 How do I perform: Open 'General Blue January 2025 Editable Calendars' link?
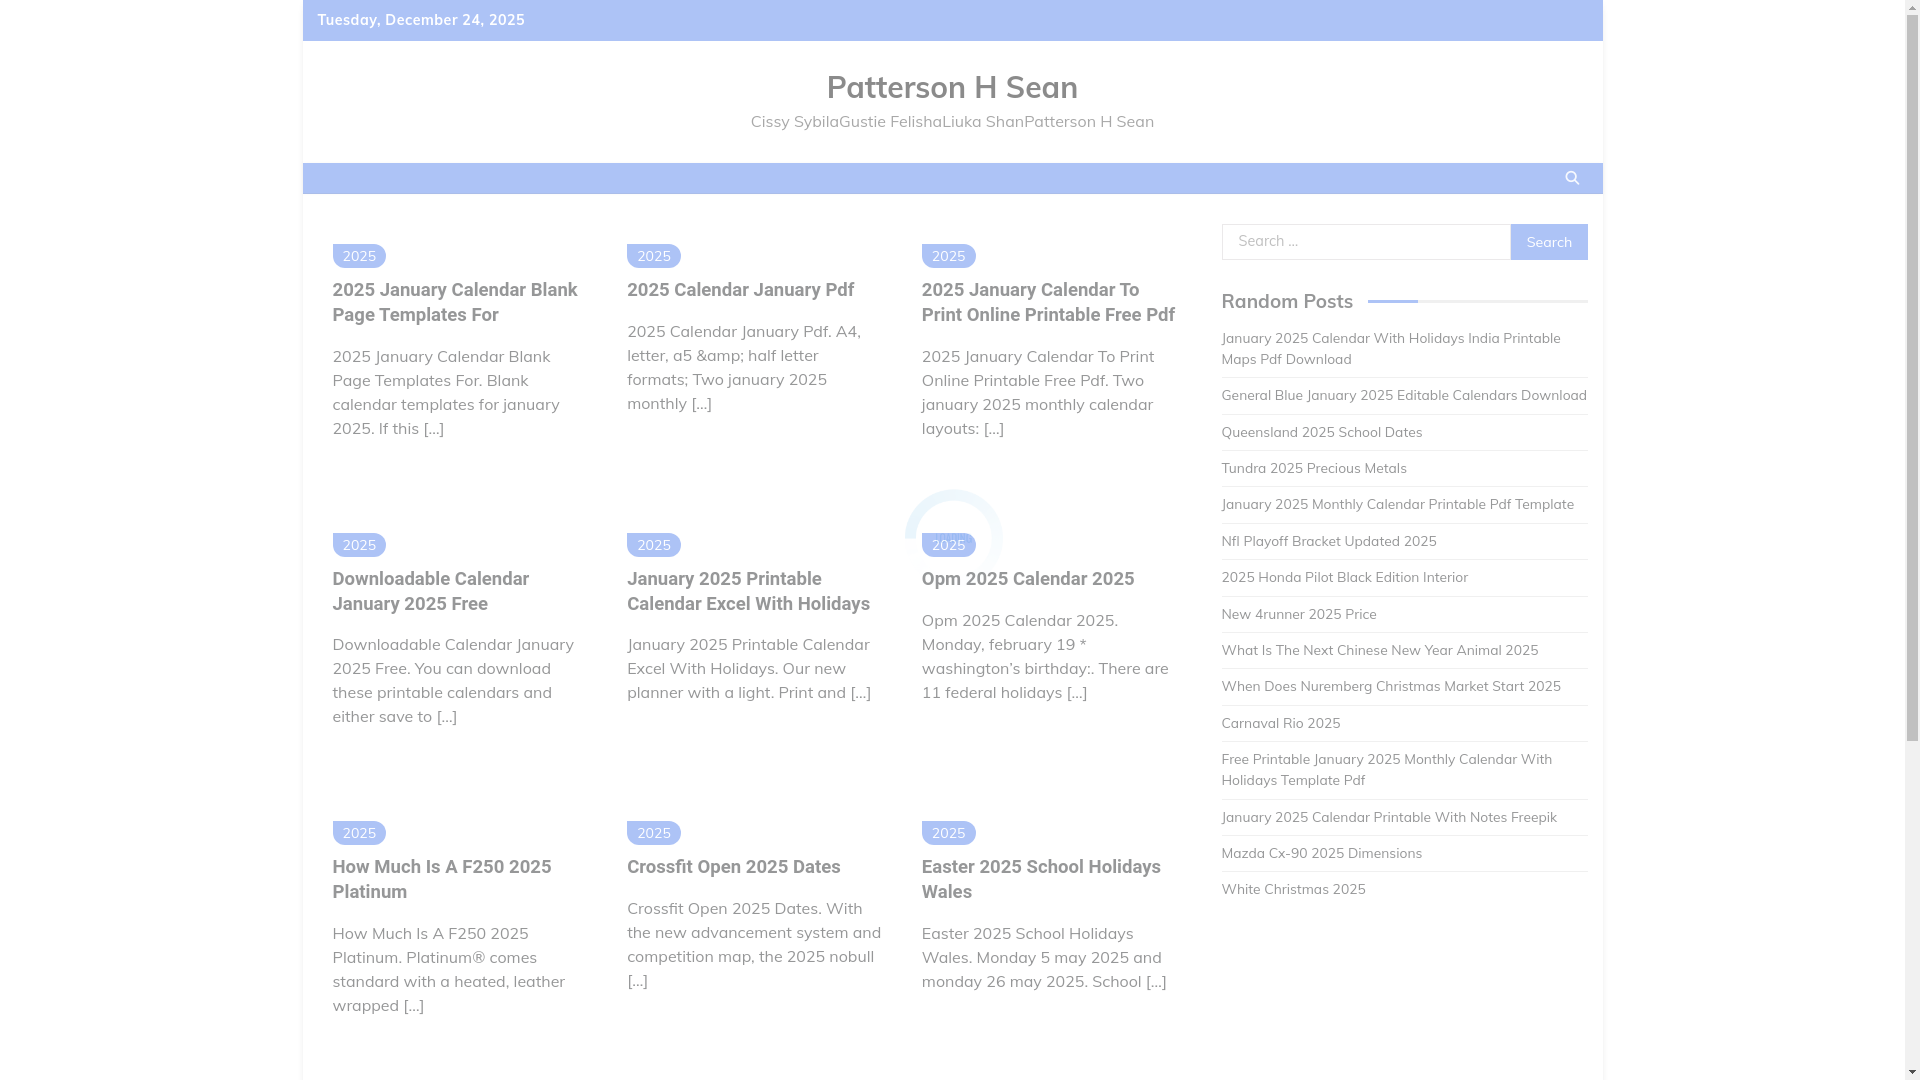[1404, 395]
